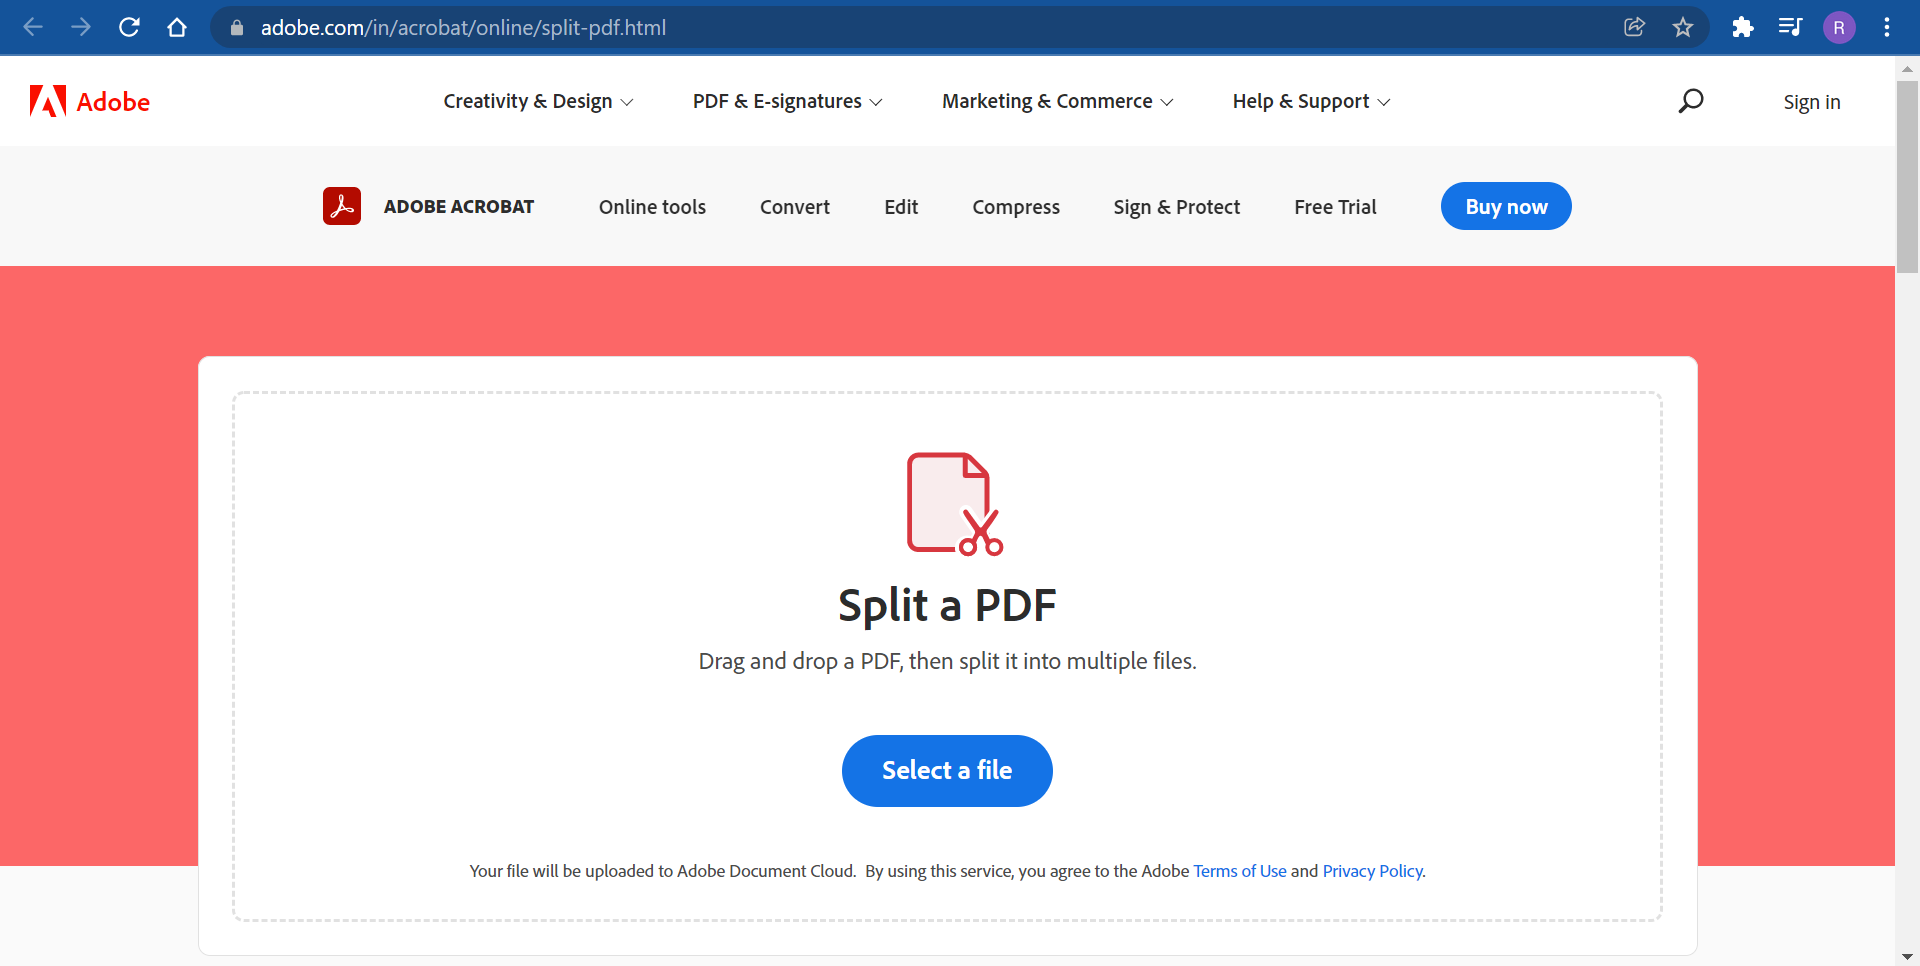Open the browser extensions icon

coord(1743,27)
